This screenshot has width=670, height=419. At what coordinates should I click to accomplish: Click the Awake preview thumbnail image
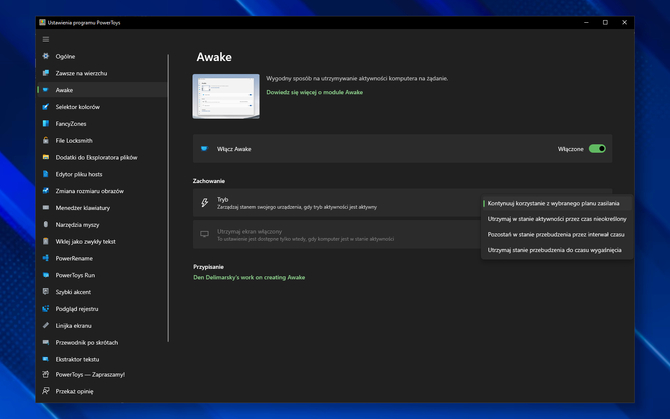[226, 97]
